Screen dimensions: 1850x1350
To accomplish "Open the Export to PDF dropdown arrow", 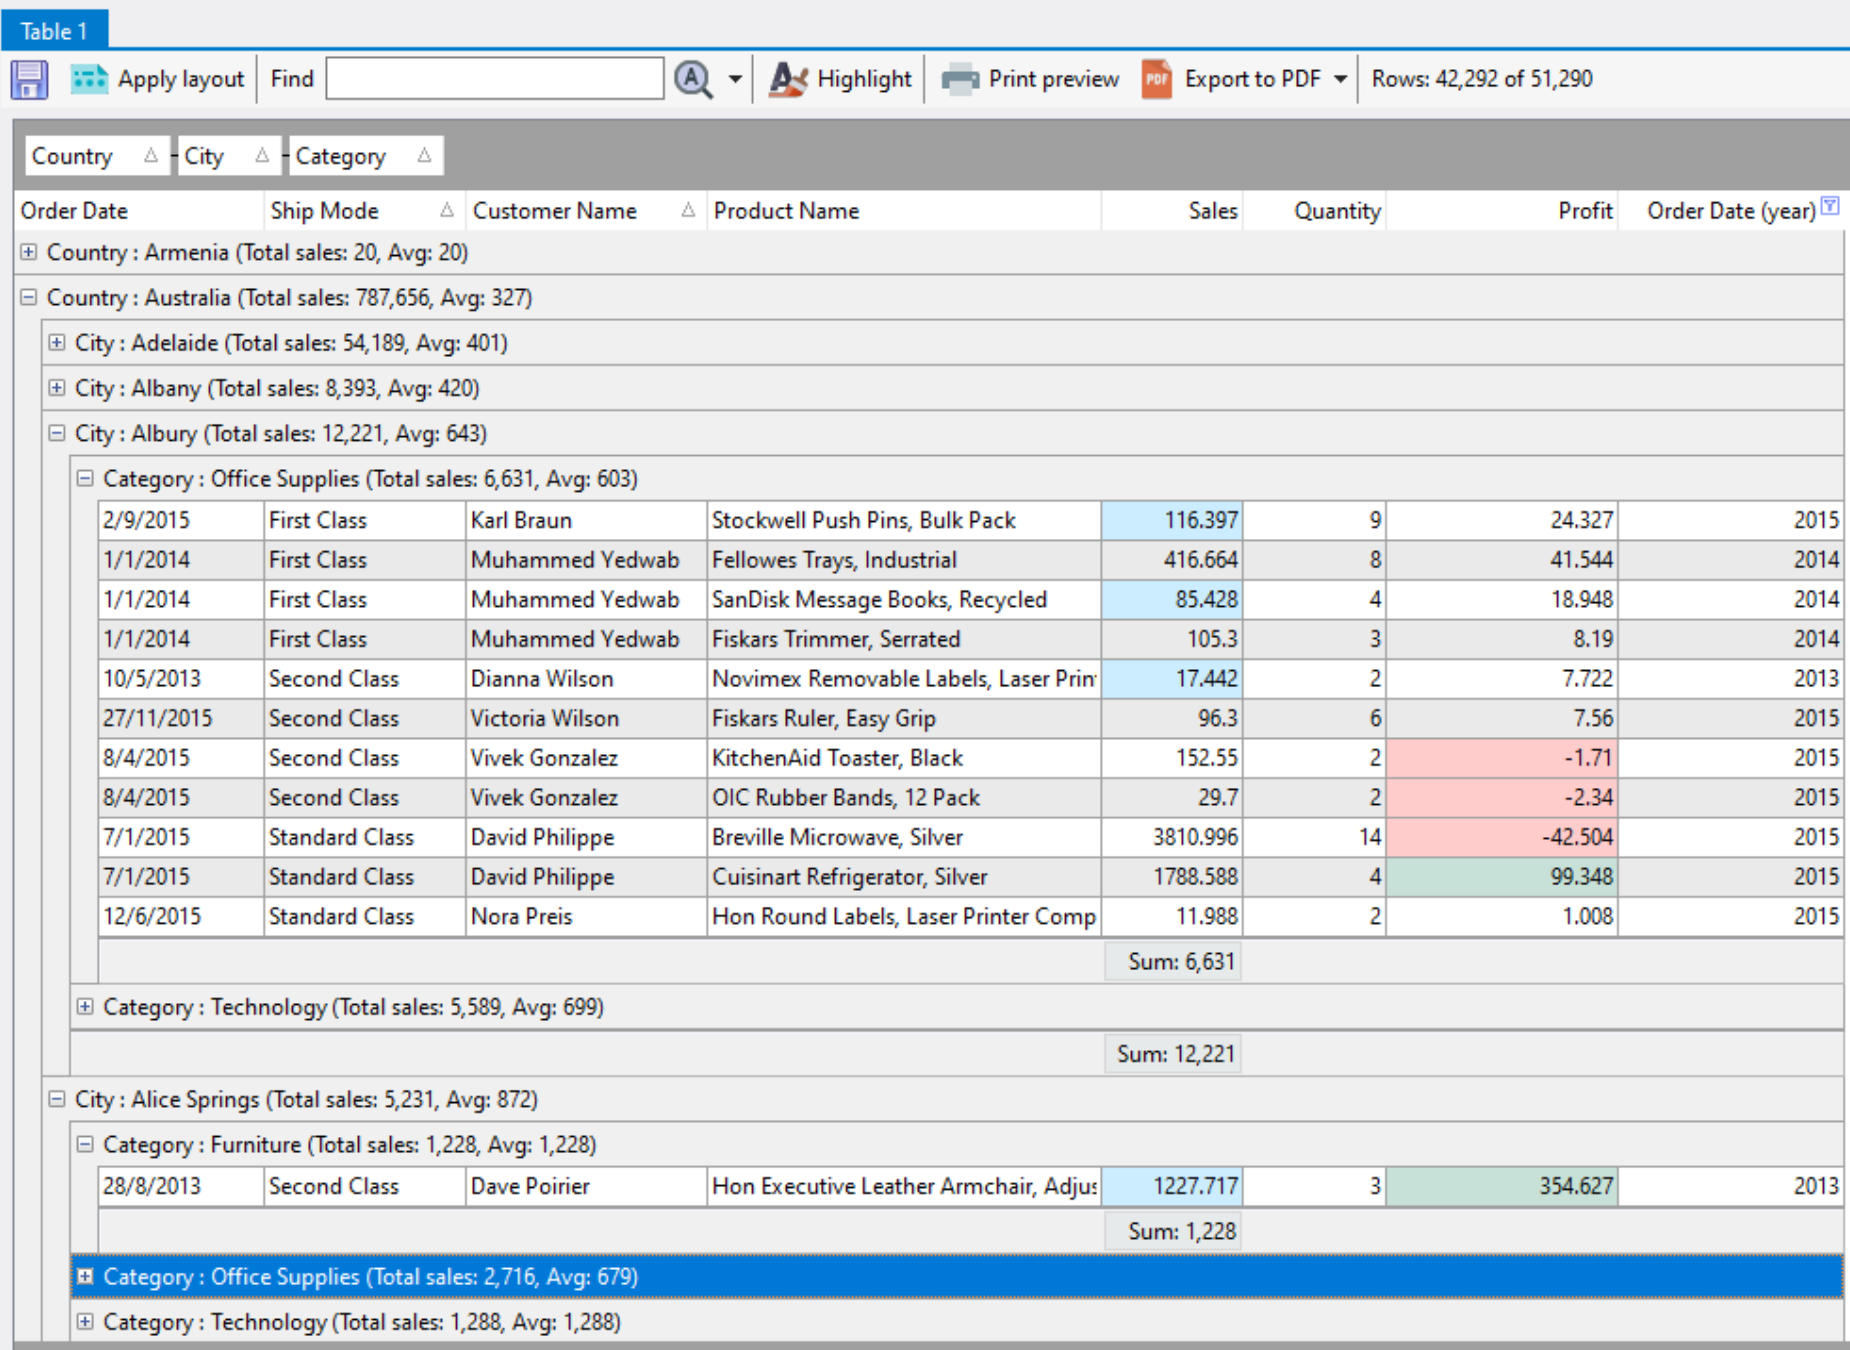I will (x=1340, y=79).
